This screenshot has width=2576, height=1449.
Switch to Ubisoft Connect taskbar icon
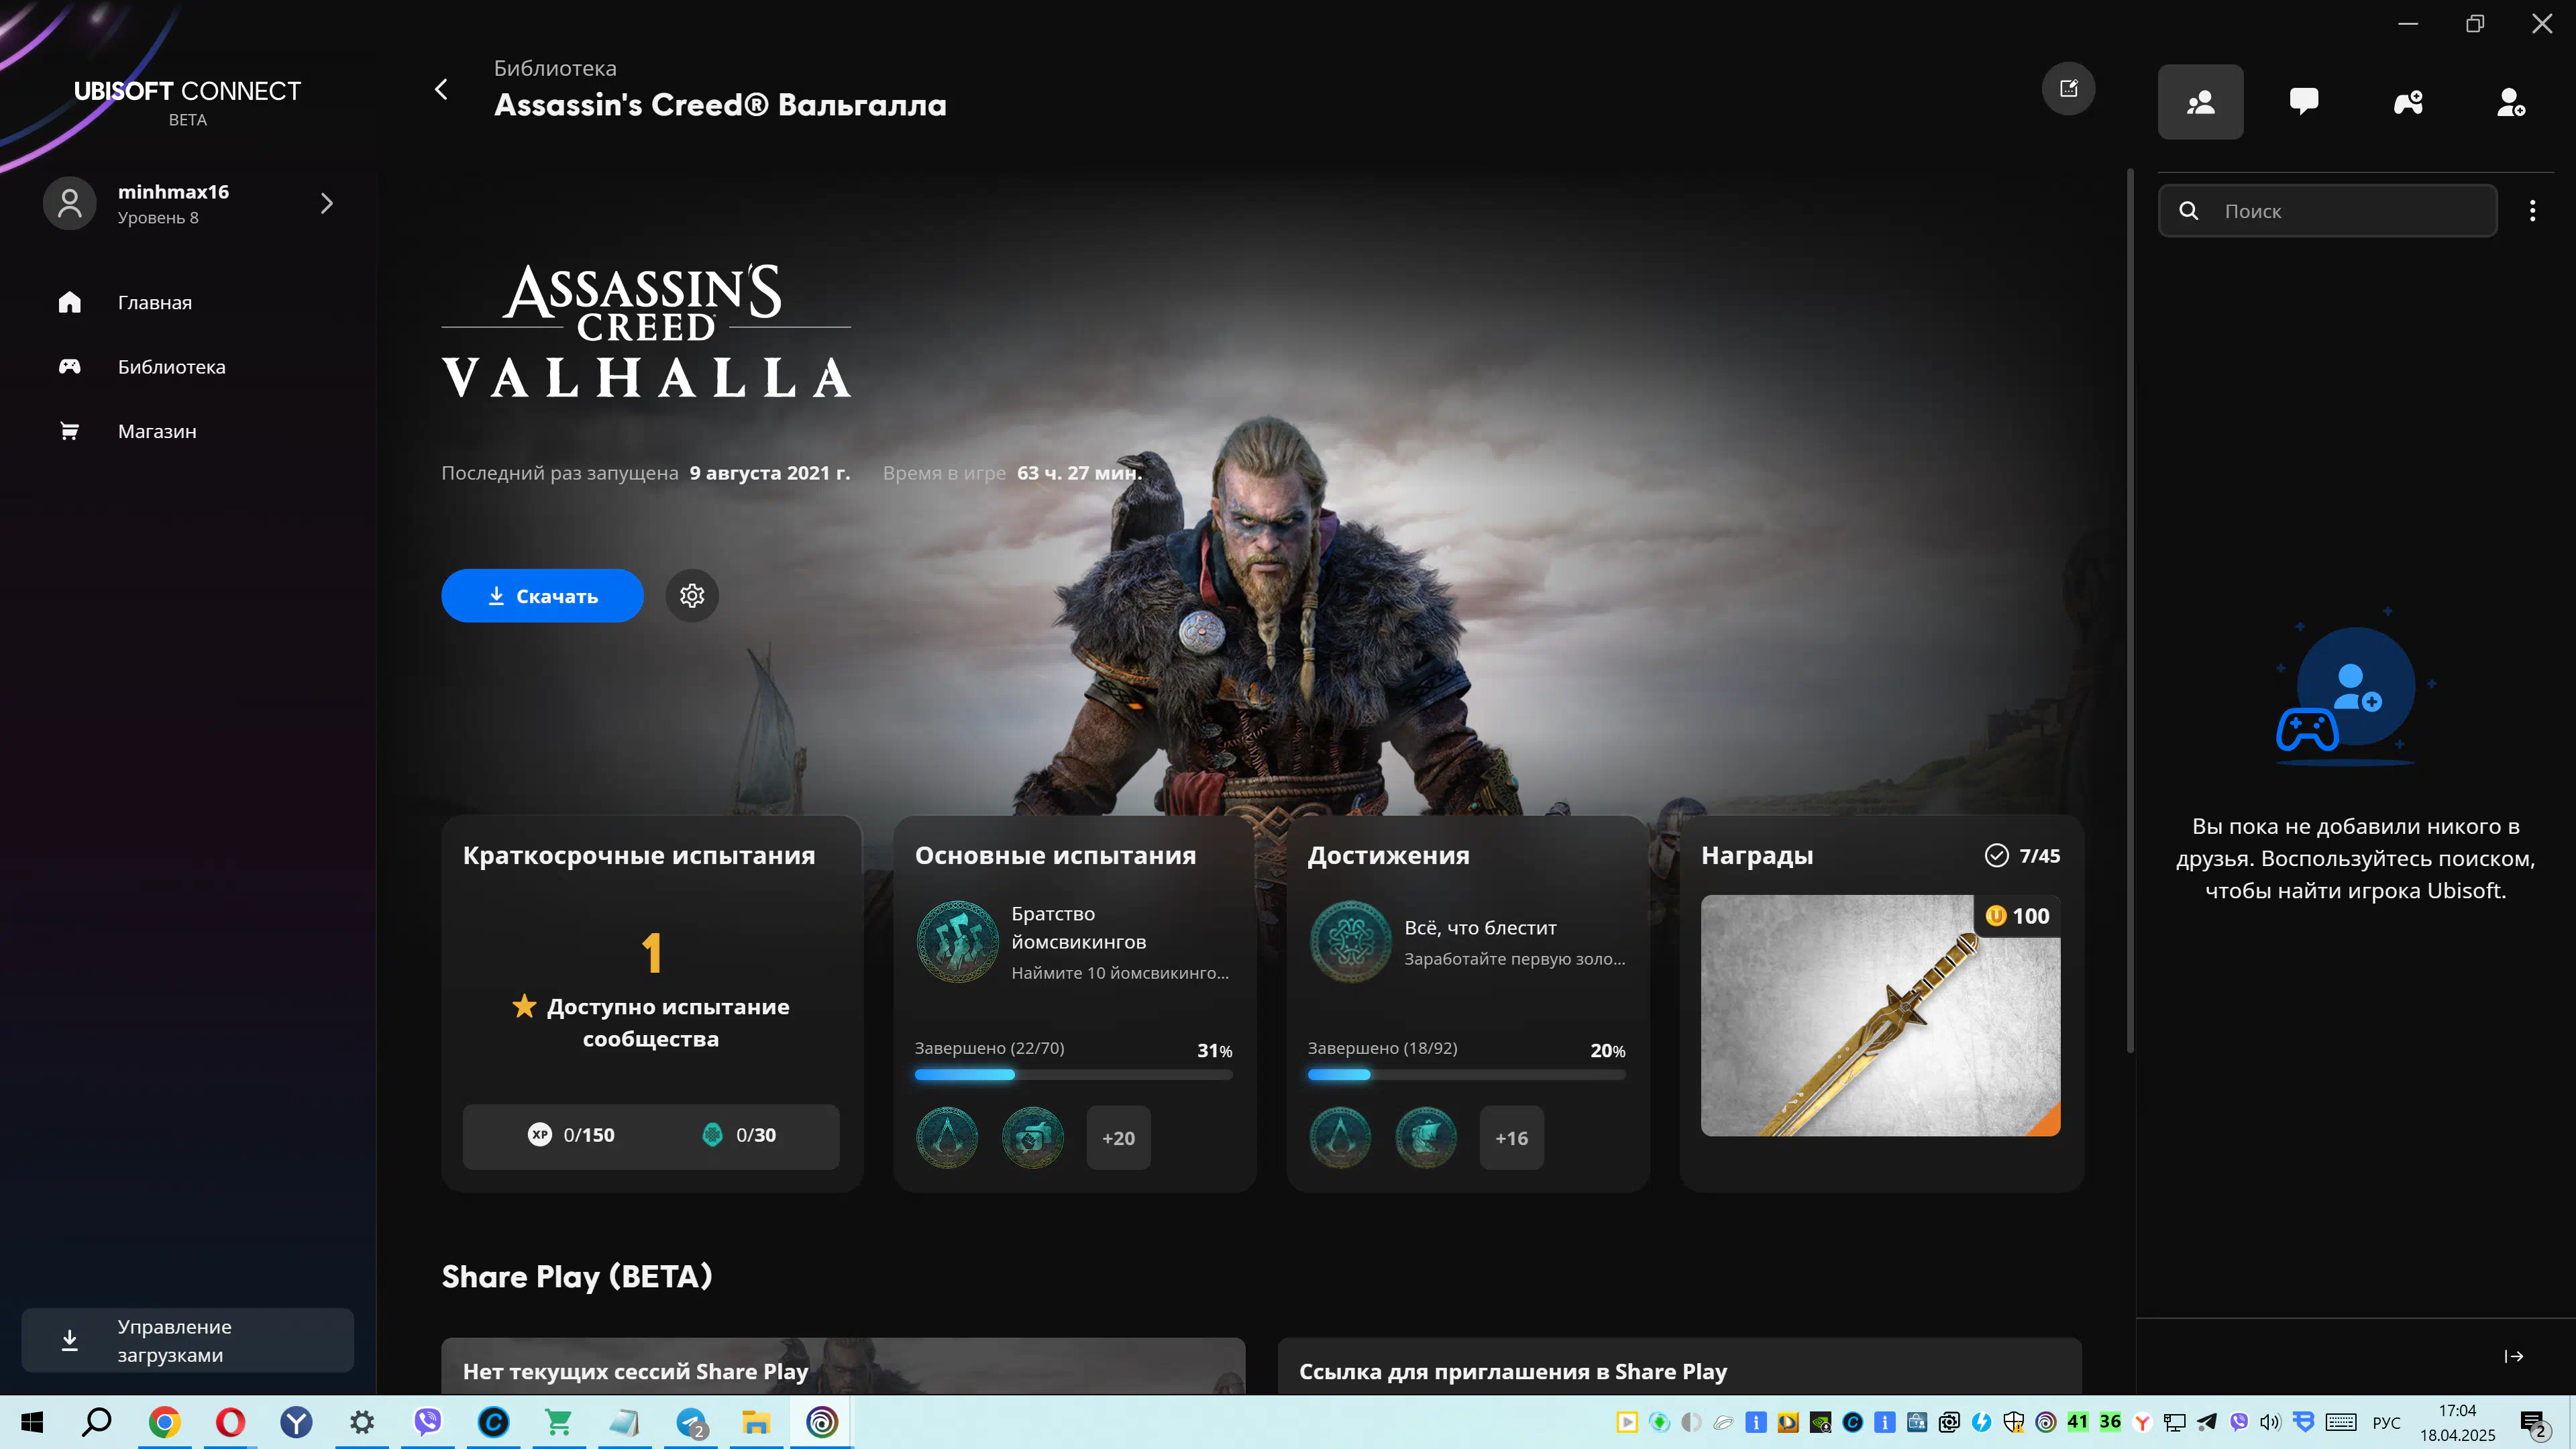[x=822, y=1422]
